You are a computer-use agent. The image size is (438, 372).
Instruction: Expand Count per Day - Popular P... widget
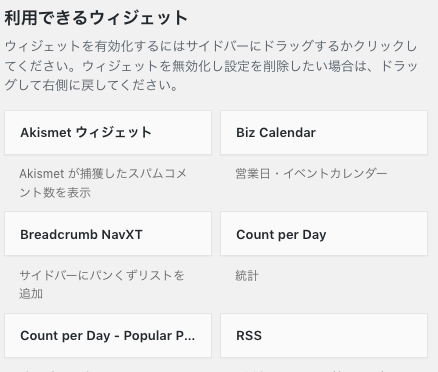click(x=108, y=335)
